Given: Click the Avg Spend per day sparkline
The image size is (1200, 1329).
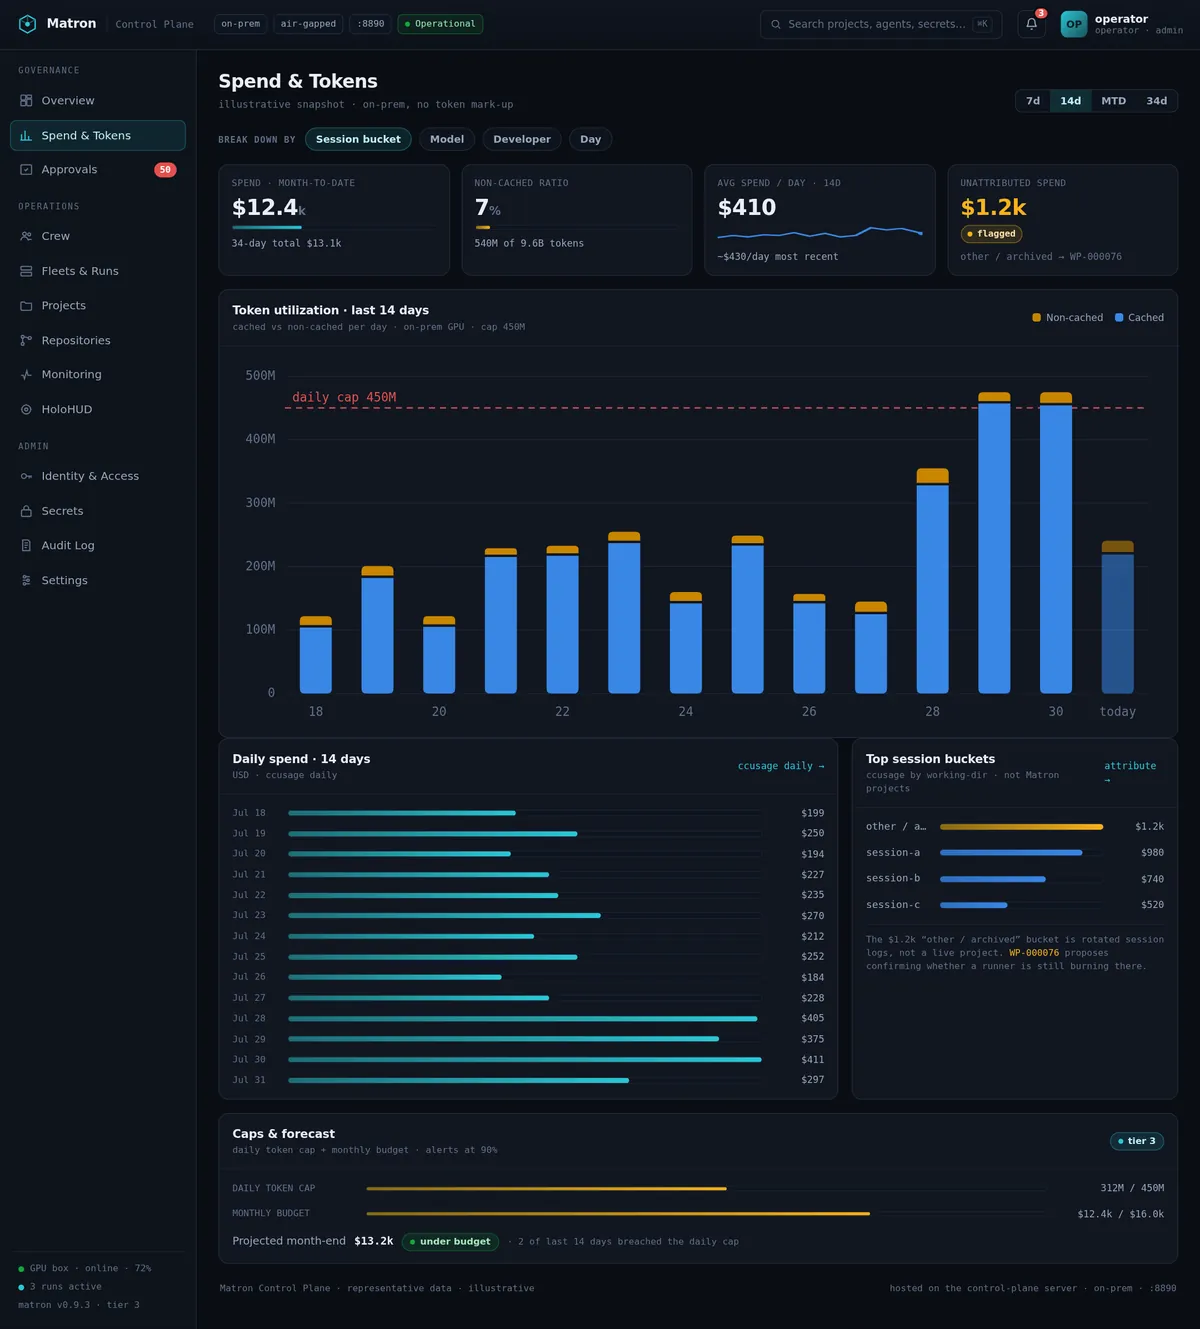Looking at the screenshot, I should pyautogui.click(x=820, y=234).
